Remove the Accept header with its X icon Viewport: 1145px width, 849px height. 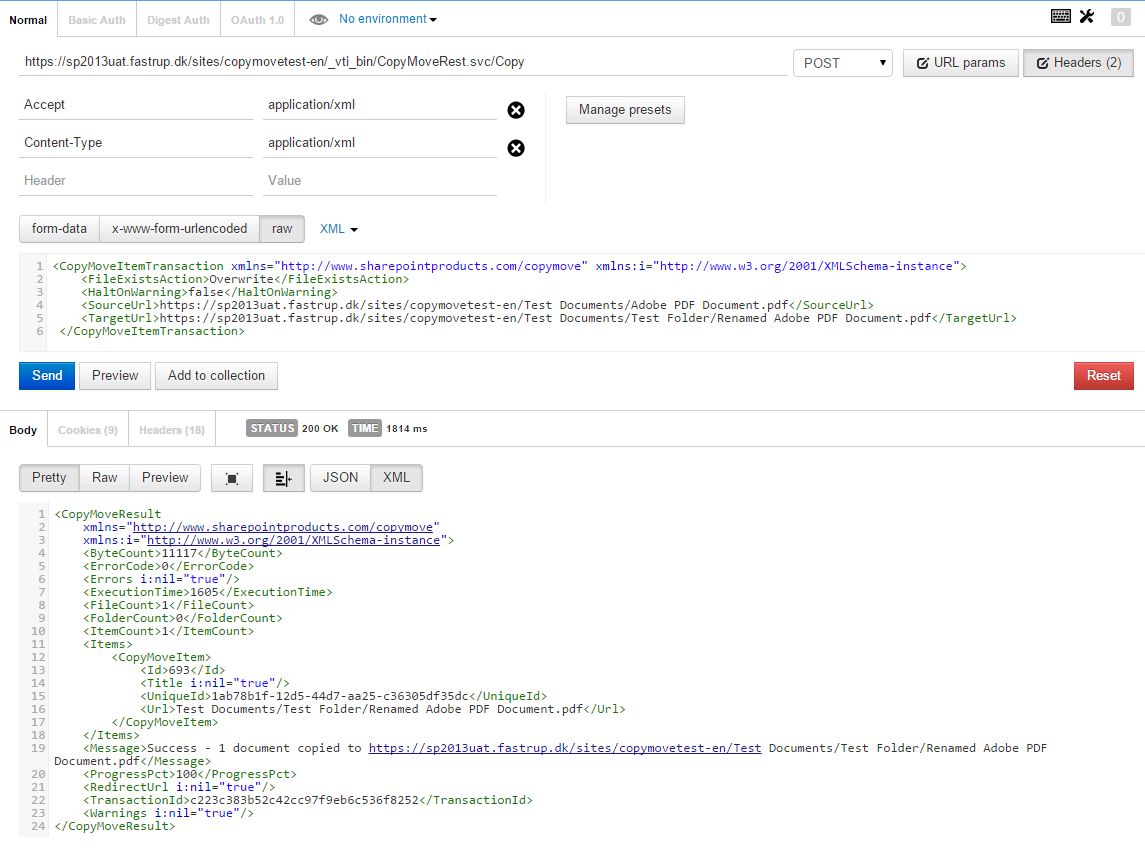516,110
